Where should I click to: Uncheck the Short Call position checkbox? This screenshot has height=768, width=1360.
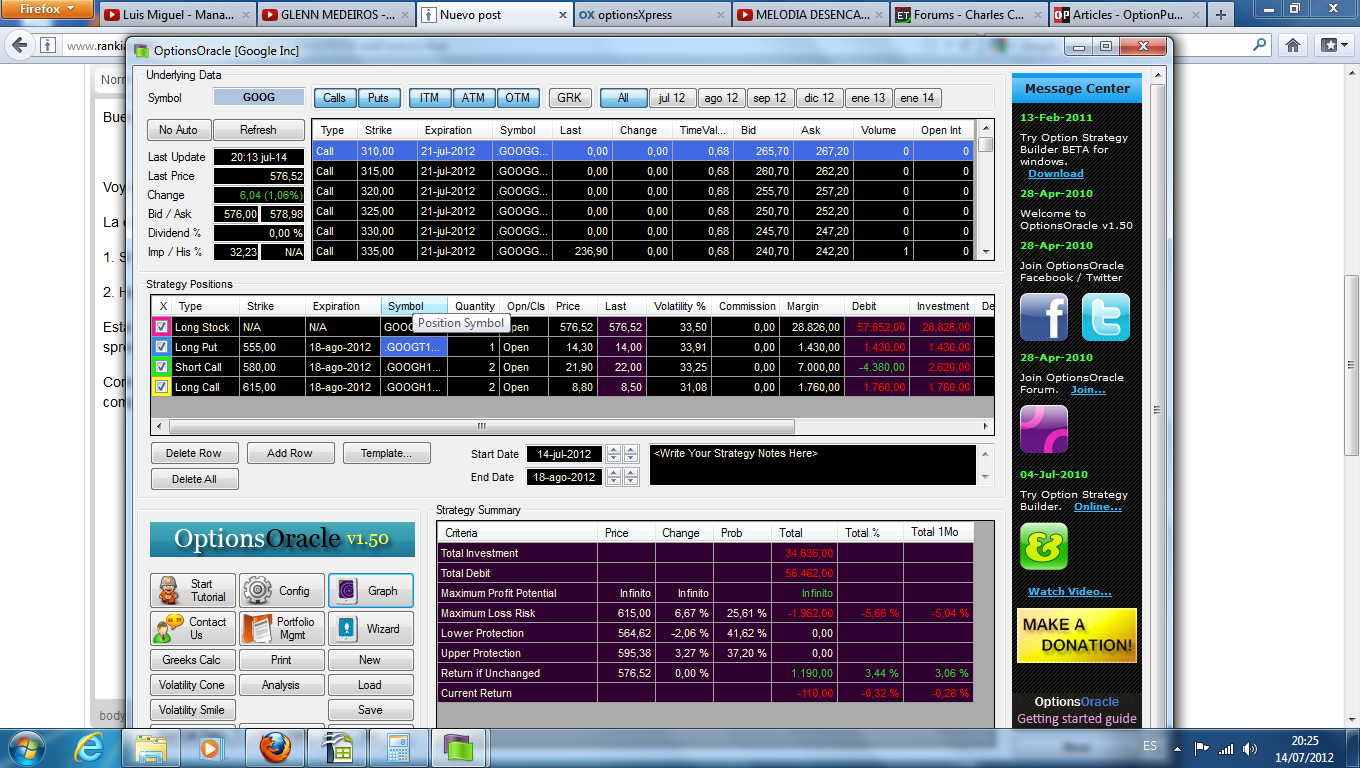coord(161,367)
